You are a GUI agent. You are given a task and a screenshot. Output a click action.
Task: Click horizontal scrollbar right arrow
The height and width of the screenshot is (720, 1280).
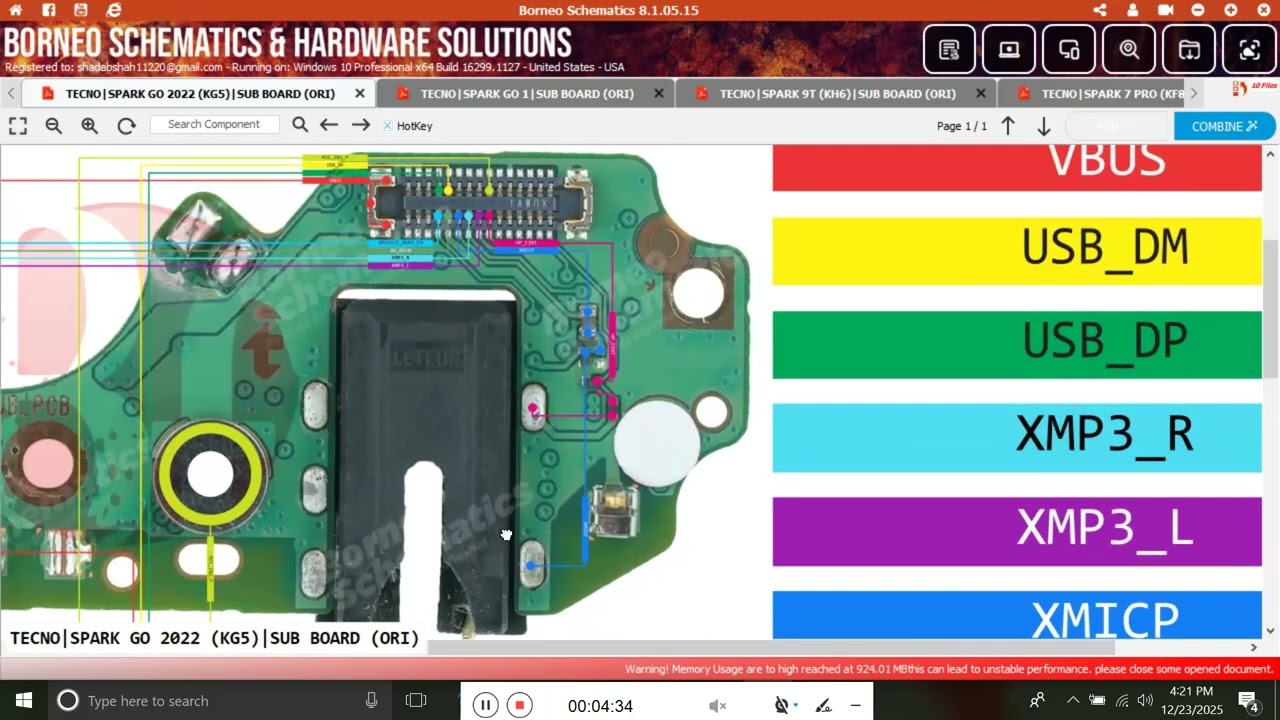[1255, 648]
